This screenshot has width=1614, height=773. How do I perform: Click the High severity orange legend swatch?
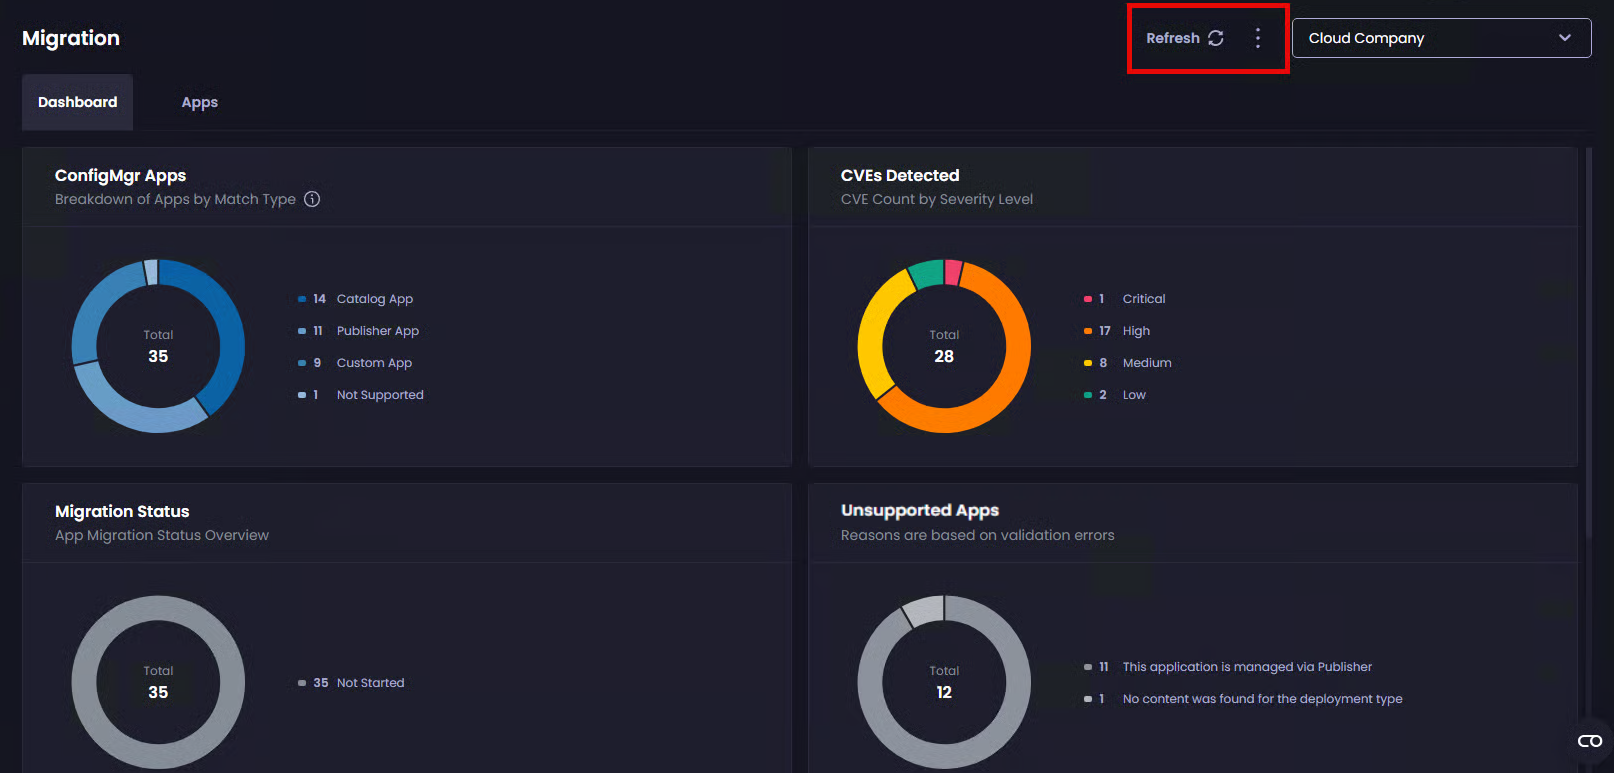pyautogui.click(x=1088, y=331)
